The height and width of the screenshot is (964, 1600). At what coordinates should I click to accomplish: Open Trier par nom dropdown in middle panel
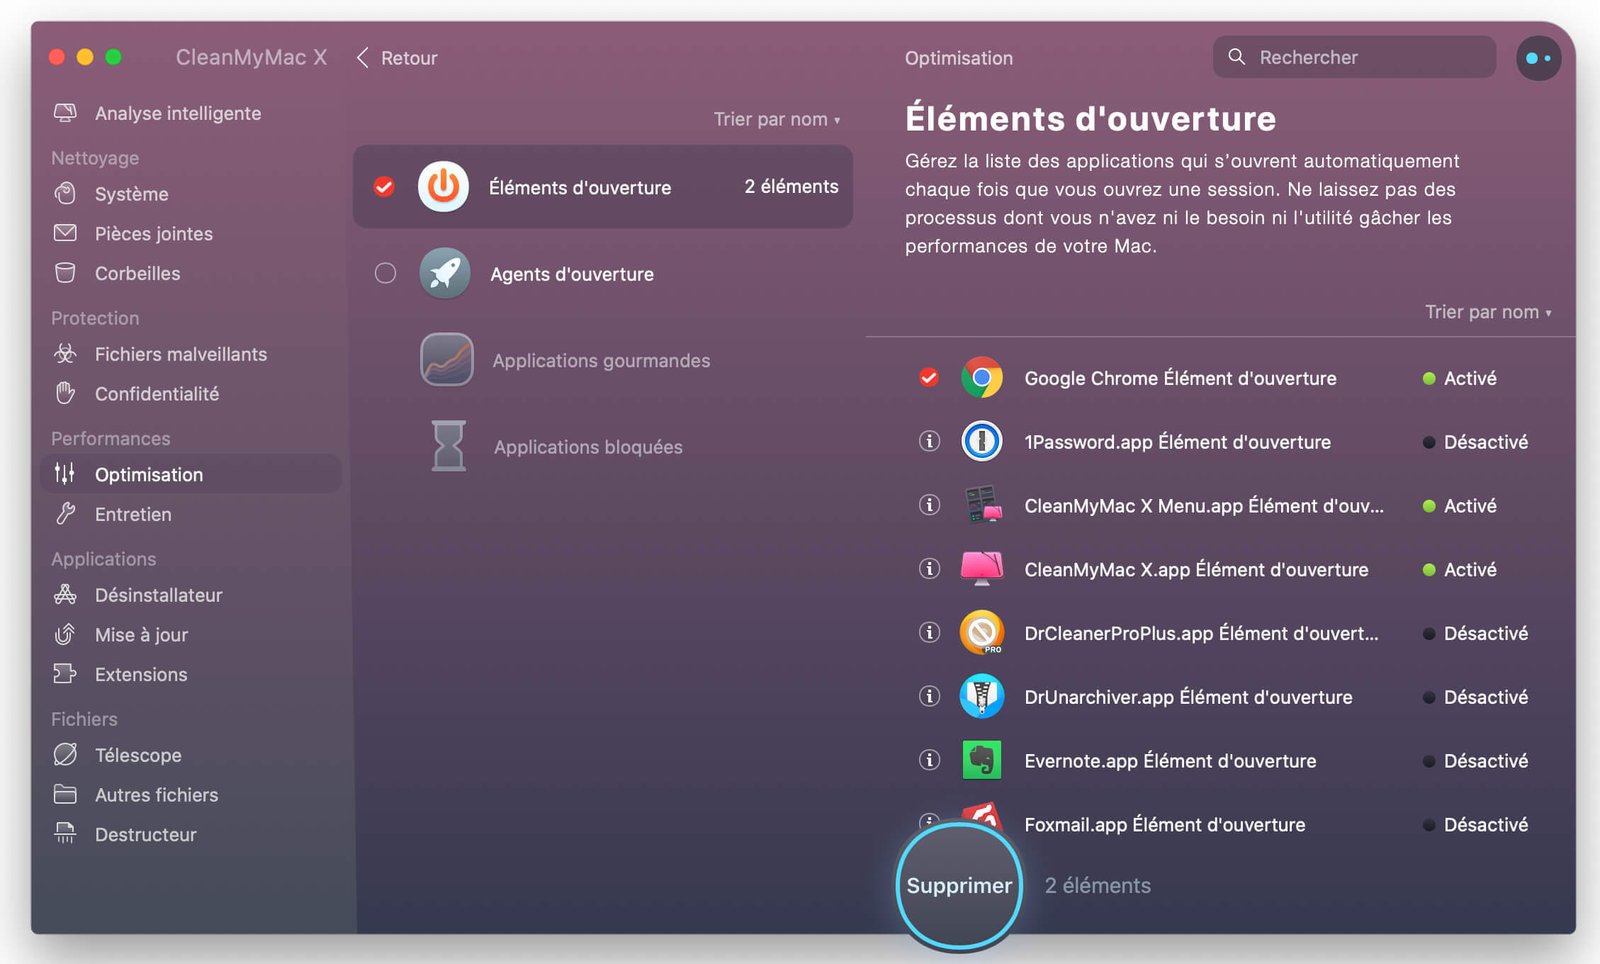pos(777,119)
